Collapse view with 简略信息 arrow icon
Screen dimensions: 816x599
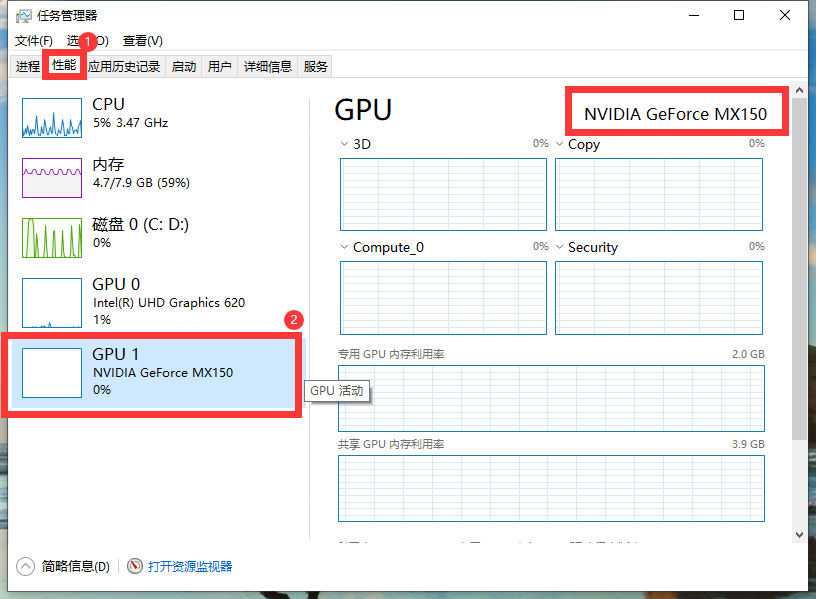coord(26,566)
